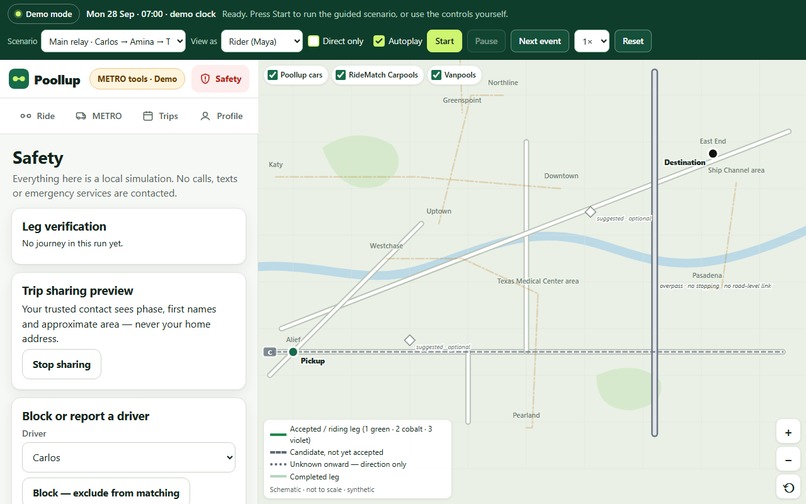Viewport: 806px width, 504px height.
Task: Click the Trips calendar icon
Action: tap(148, 116)
